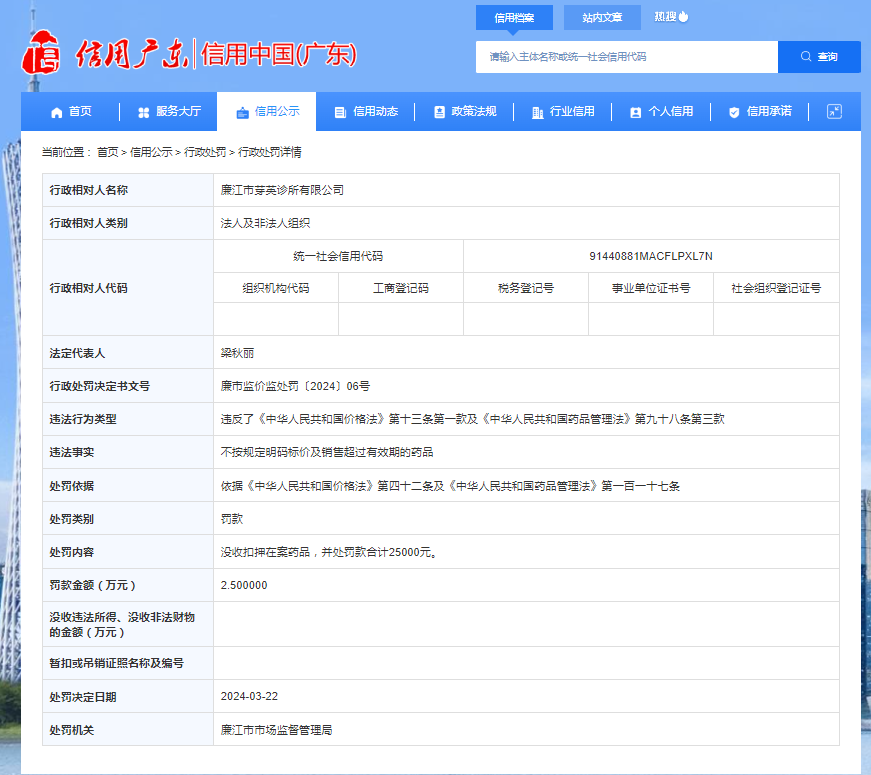Click document number 廉市监价监处罚〔2024〕06号
The image size is (871, 775).
pos(295,386)
